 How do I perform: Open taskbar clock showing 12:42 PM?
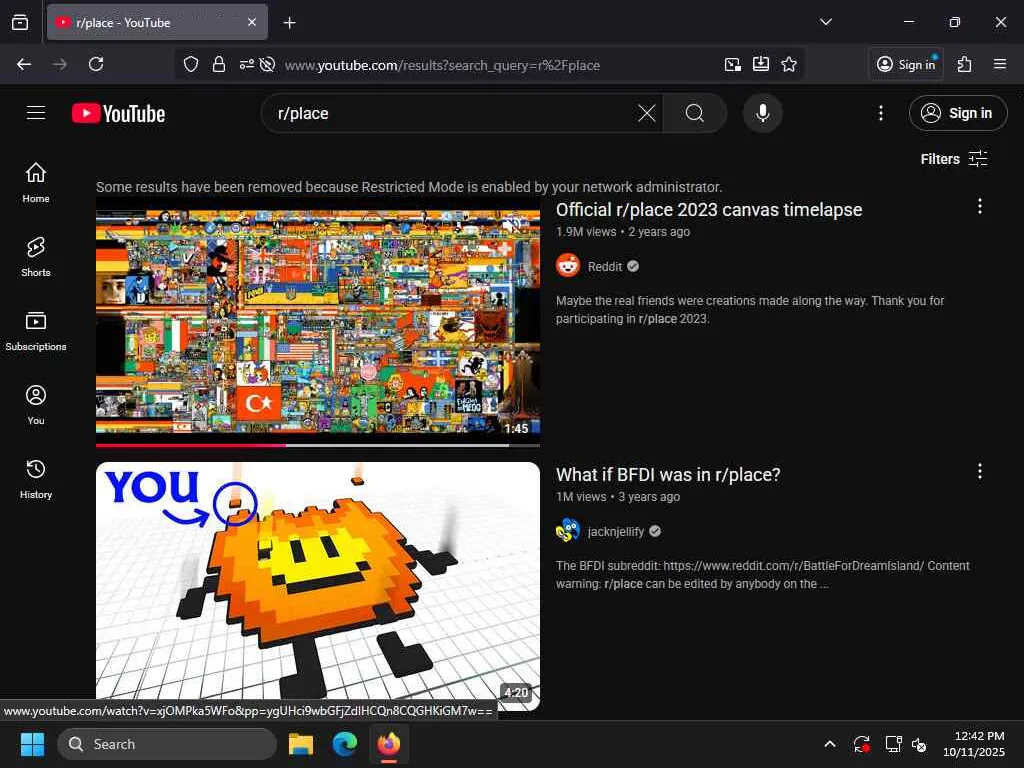pyautogui.click(x=974, y=744)
